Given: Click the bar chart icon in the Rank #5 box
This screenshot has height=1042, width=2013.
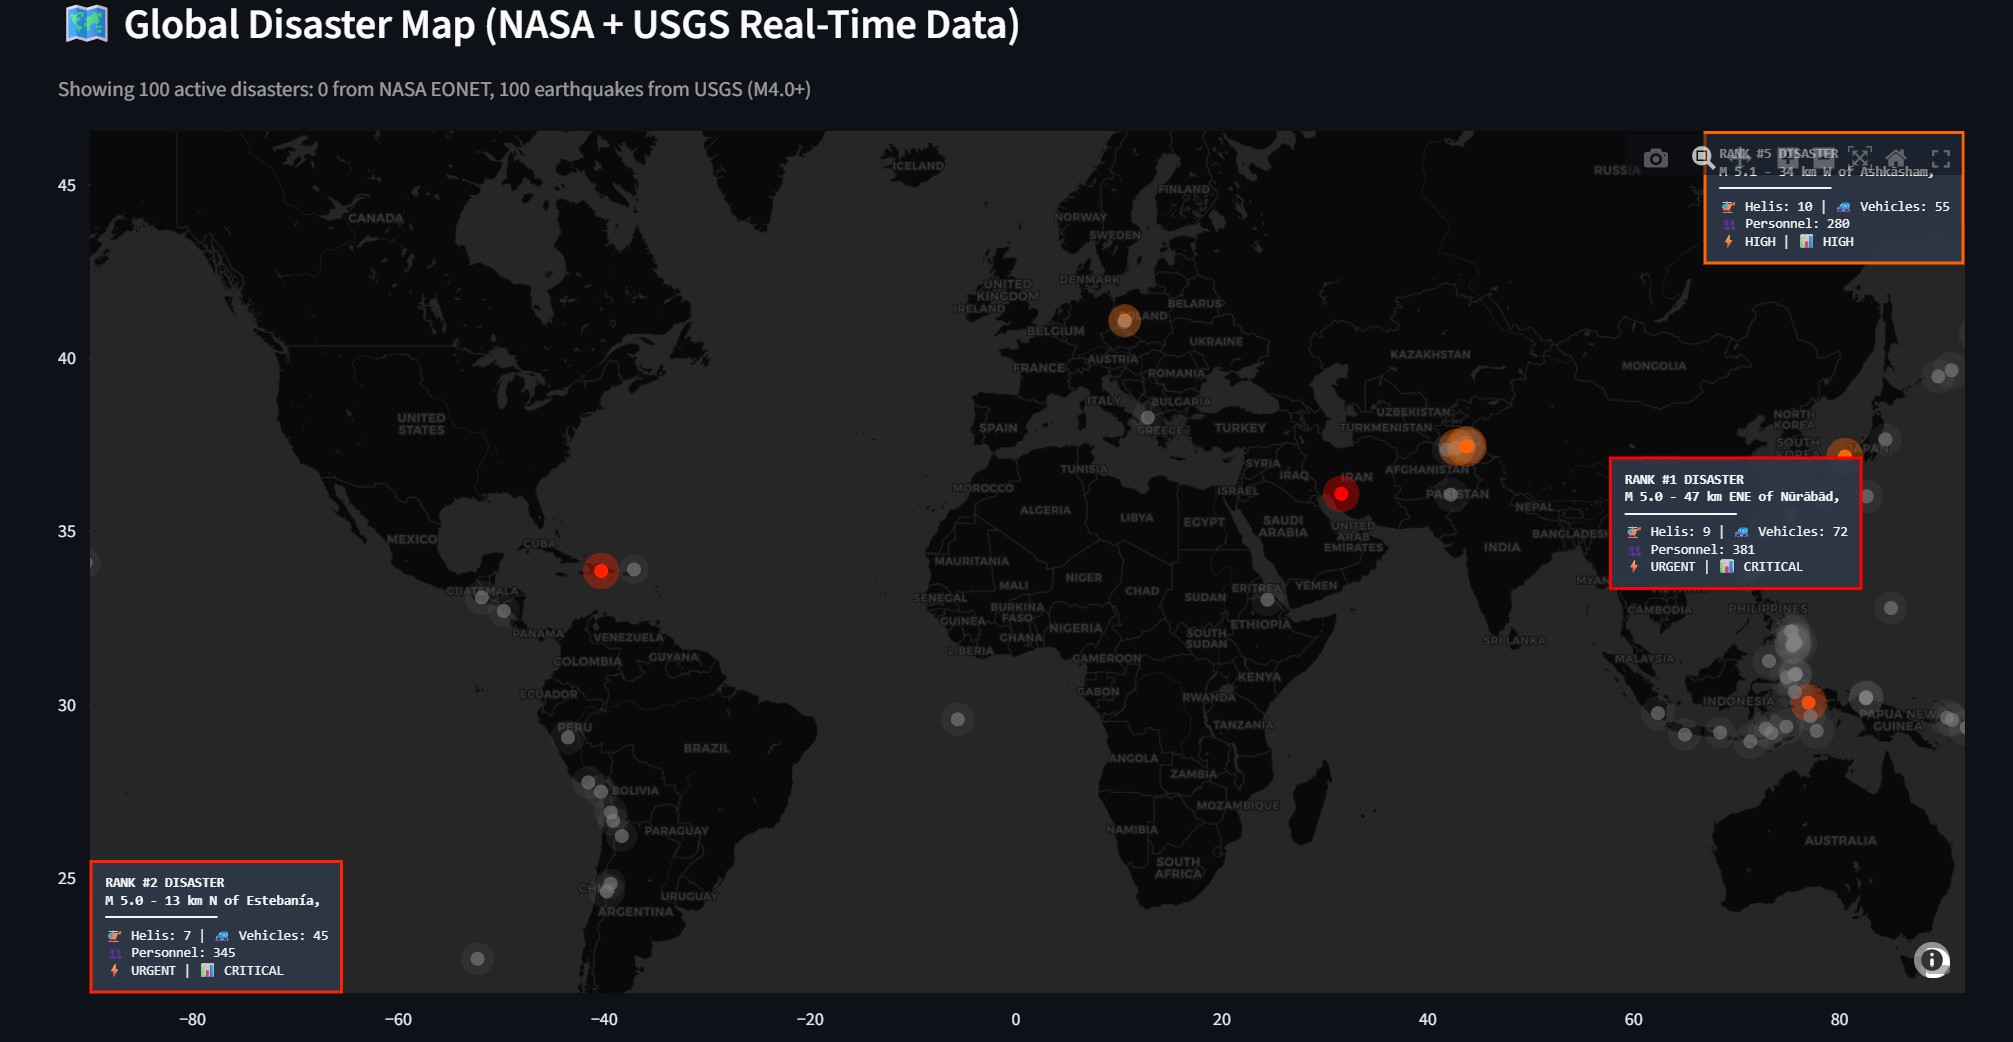Looking at the screenshot, I should tap(1806, 242).
